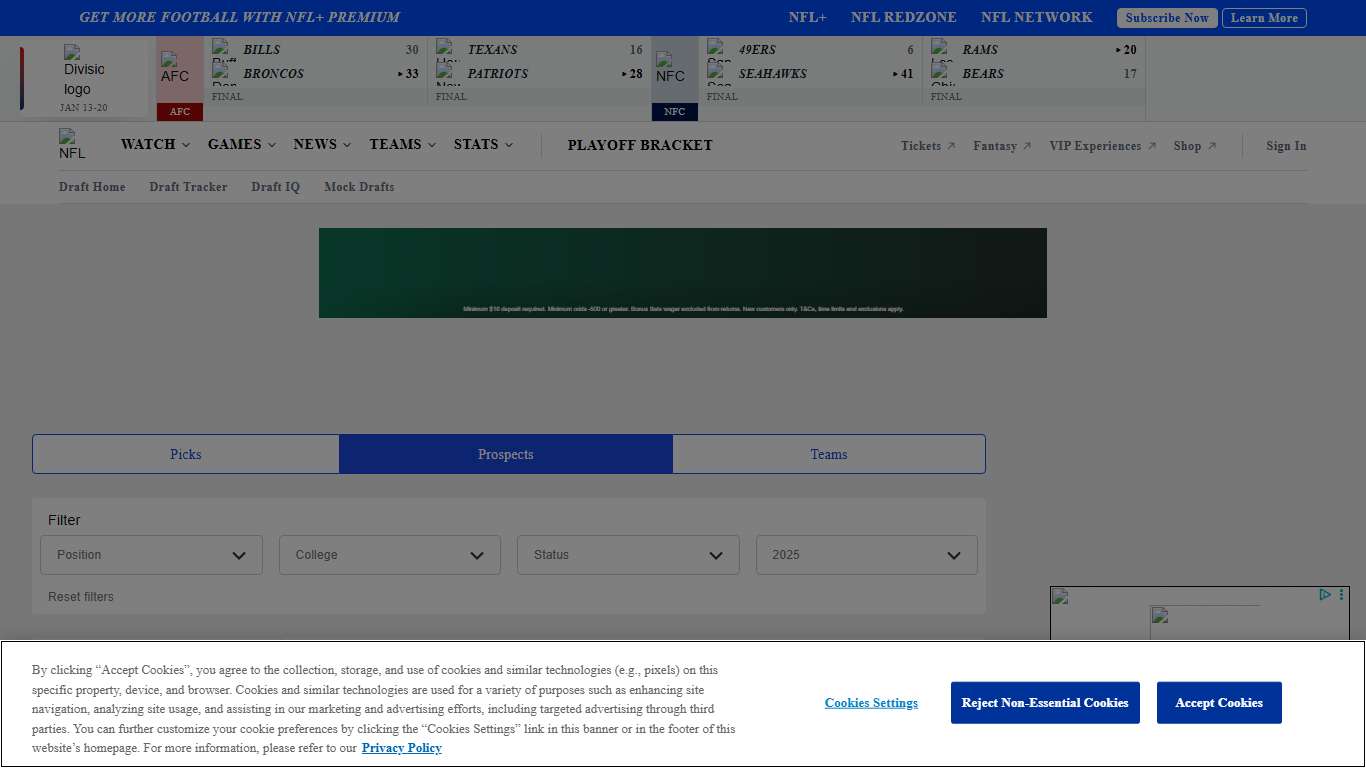Screen dimensions: 1366x768
Task: Open the Position filter dropdown
Action: pyautogui.click(x=150, y=555)
